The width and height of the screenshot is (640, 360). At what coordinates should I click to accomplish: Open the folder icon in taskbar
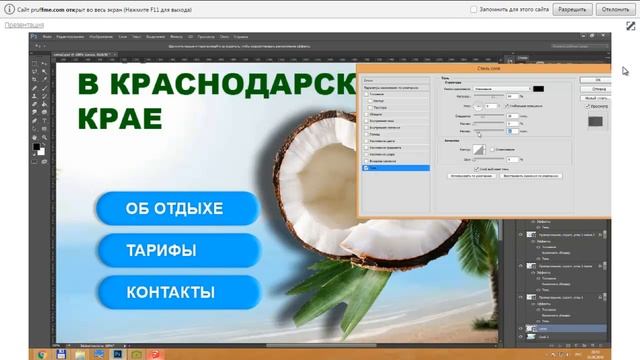coord(80,354)
